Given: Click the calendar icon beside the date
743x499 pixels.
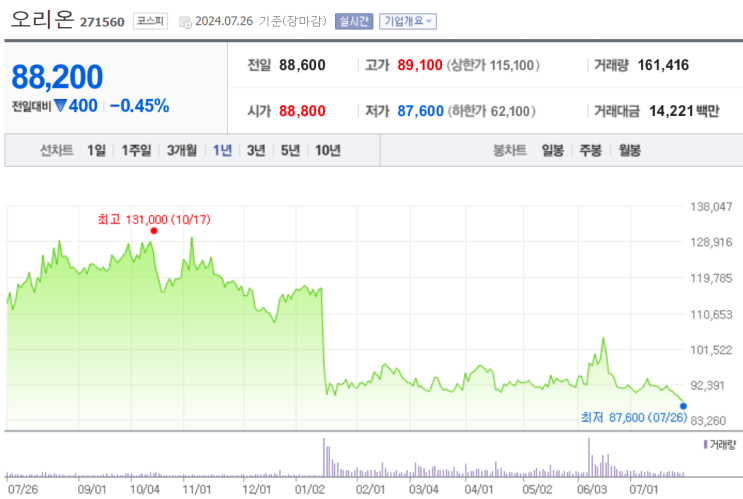Looking at the screenshot, I should pos(185,22).
